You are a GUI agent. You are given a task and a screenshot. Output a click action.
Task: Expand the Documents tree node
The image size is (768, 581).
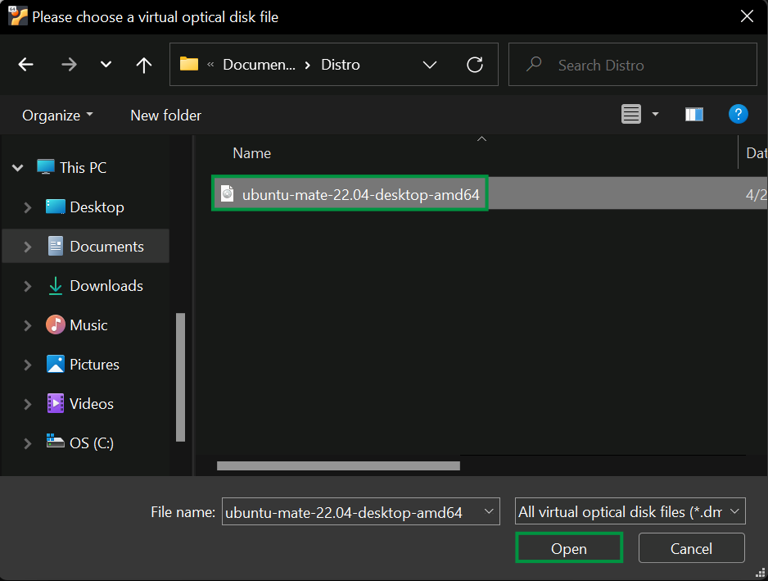pyautogui.click(x=27, y=246)
